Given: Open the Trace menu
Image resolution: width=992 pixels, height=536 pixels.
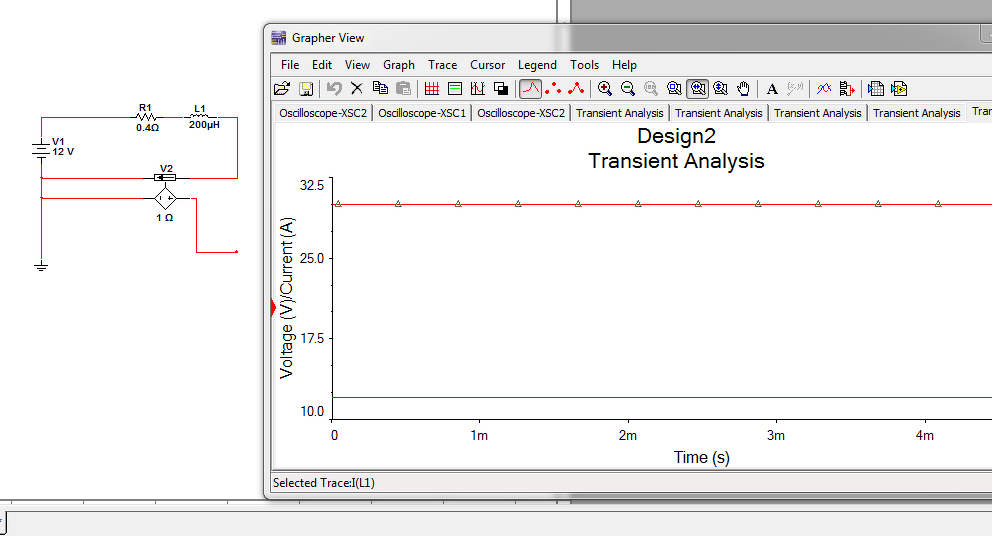Looking at the screenshot, I should [442, 65].
